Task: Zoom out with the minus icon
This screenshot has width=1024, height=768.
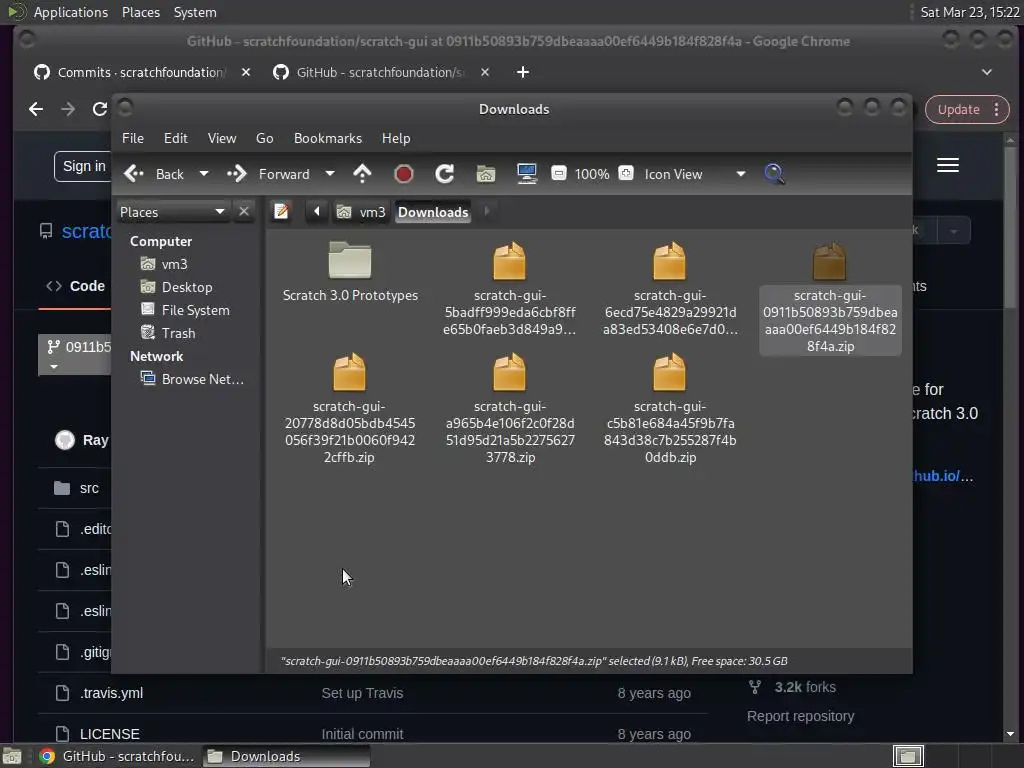Action: pos(559,174)
